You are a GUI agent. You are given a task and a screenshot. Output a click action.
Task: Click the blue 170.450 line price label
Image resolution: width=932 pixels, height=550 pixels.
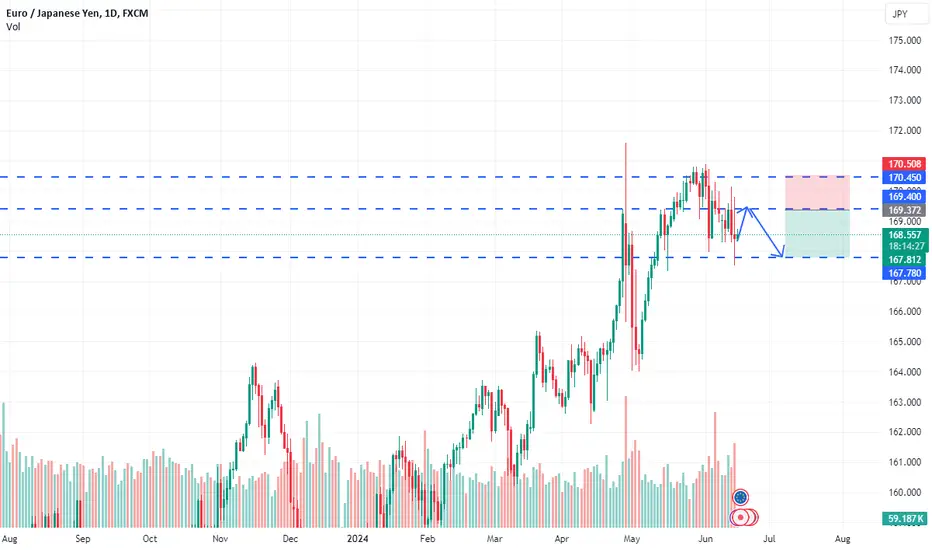[x=904, y=177]
